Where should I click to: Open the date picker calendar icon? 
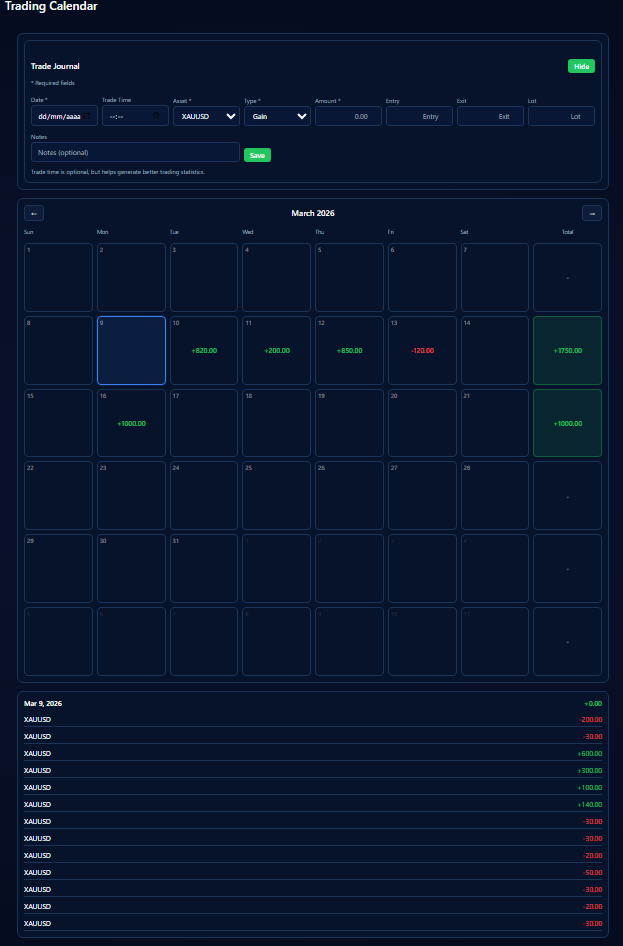88,116
